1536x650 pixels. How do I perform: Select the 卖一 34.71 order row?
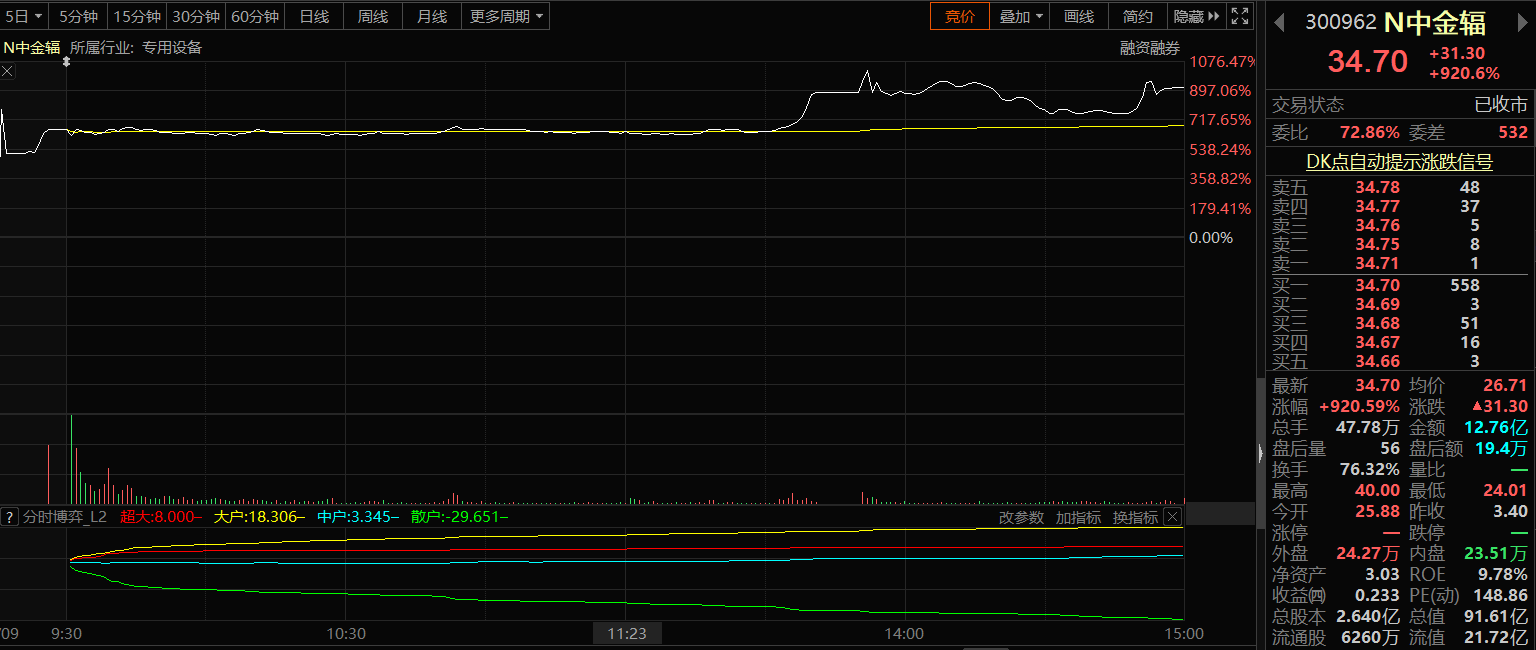coord(1399,264)
